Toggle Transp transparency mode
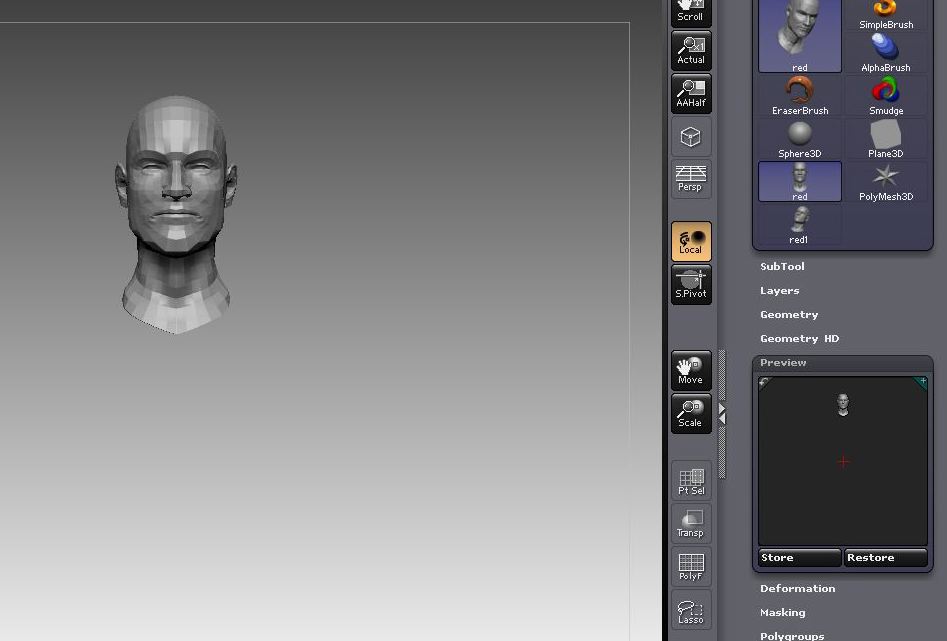 pos(691,524)
